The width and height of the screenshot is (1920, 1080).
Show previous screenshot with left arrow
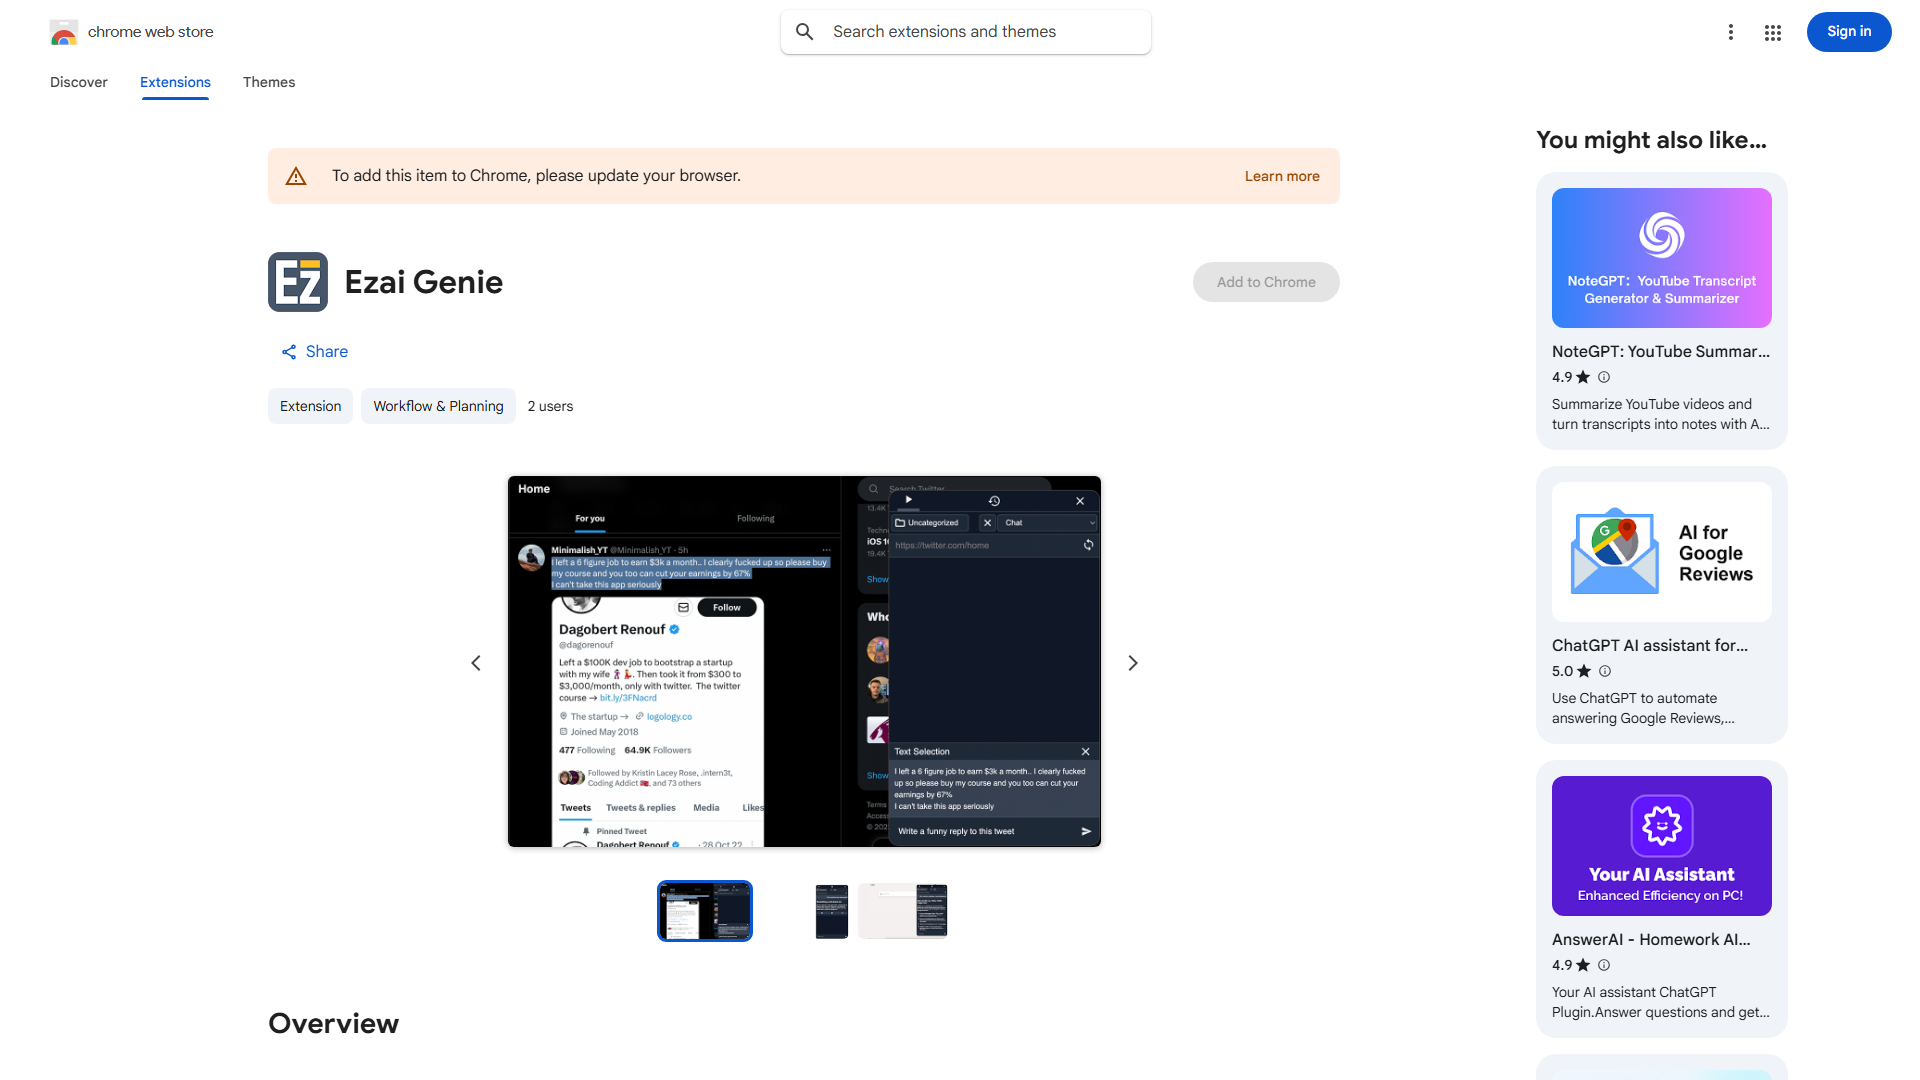coord(476,663)
